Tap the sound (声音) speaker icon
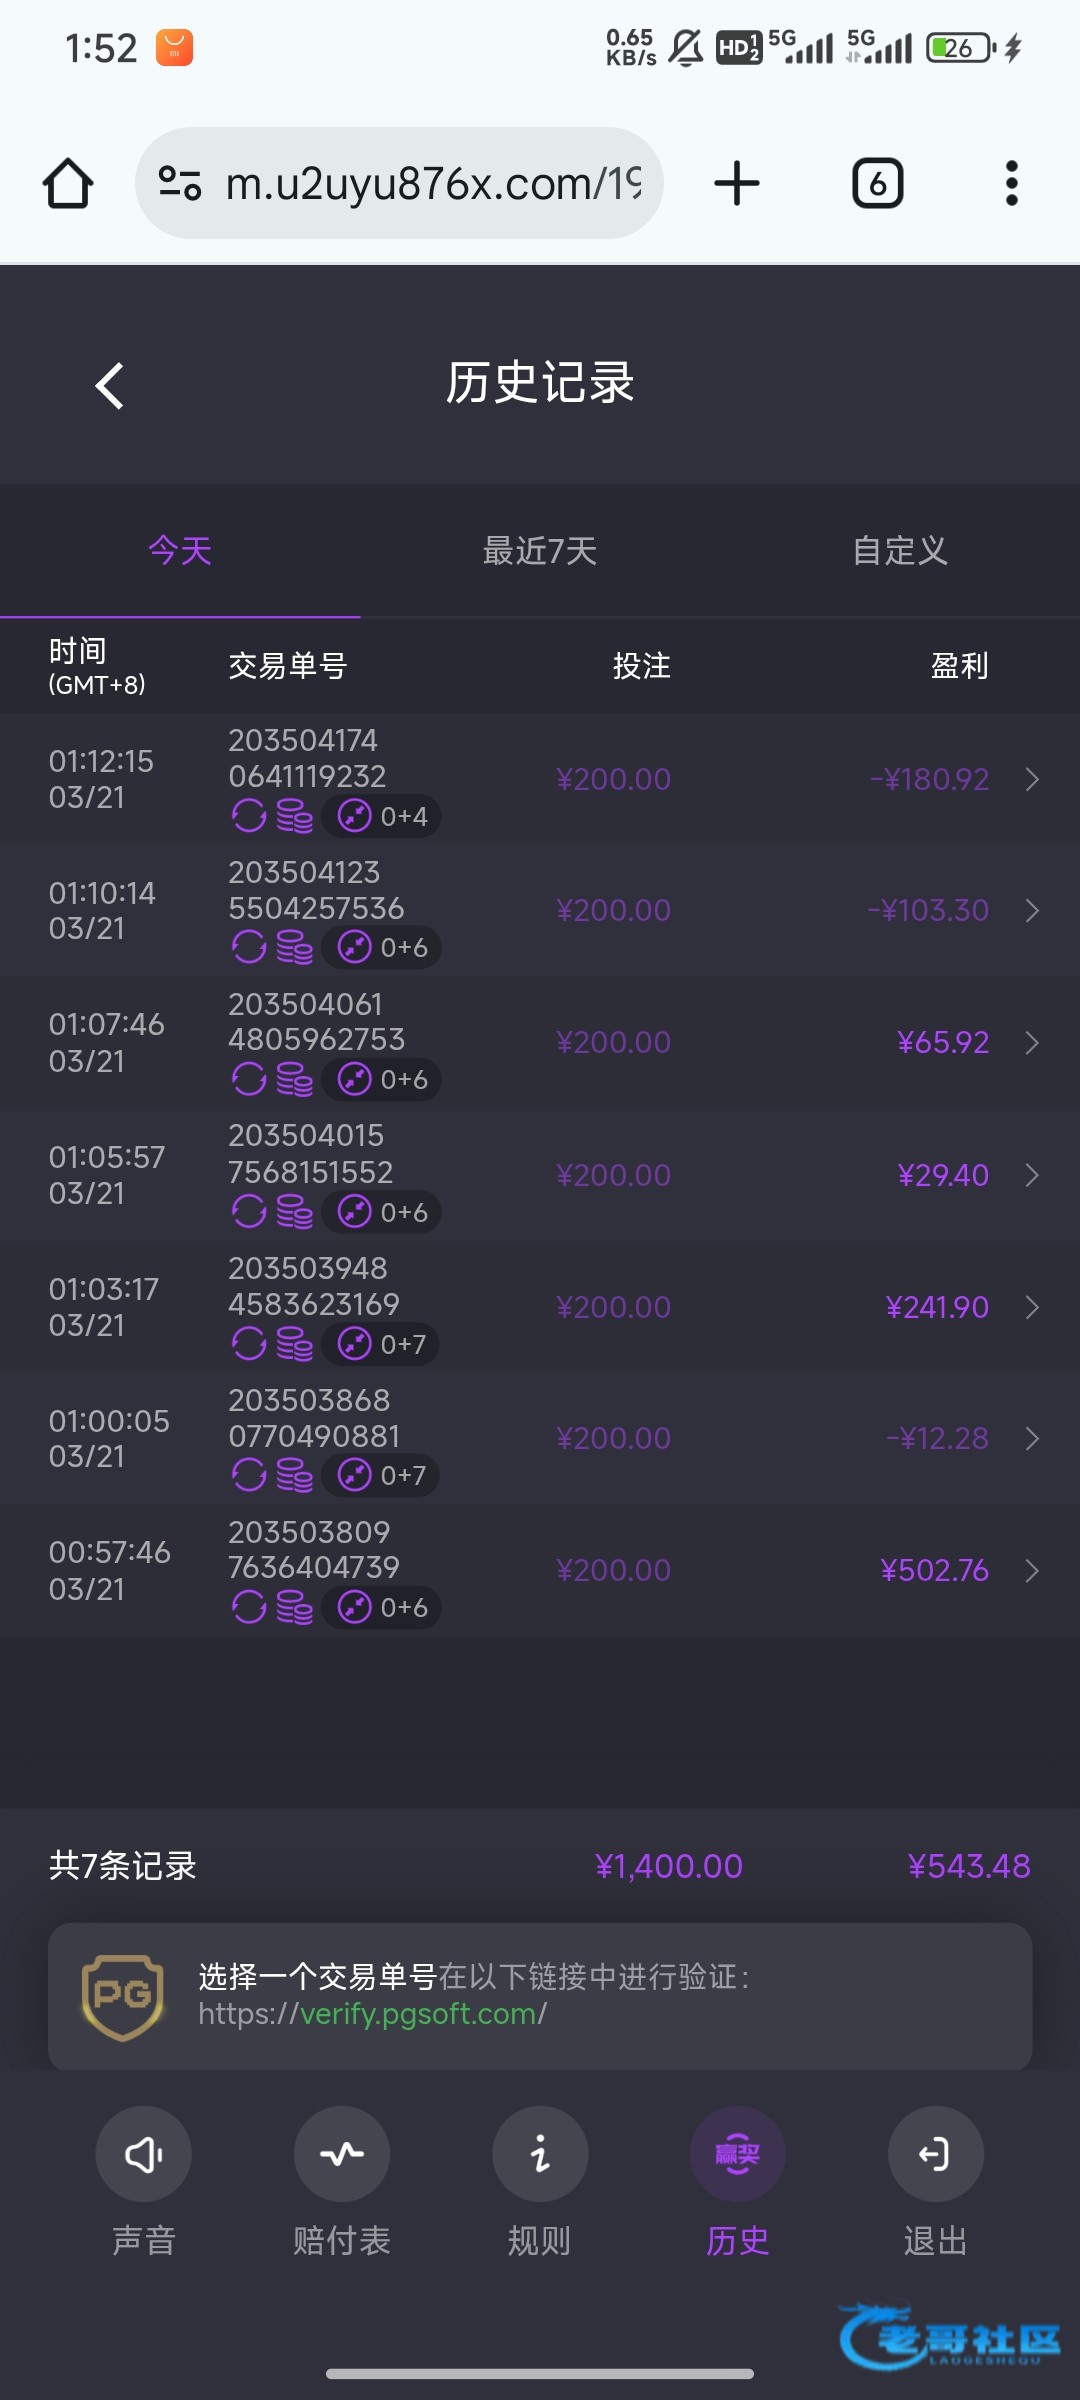This screenshot has width=1080, height=2400. point(143,2154)
